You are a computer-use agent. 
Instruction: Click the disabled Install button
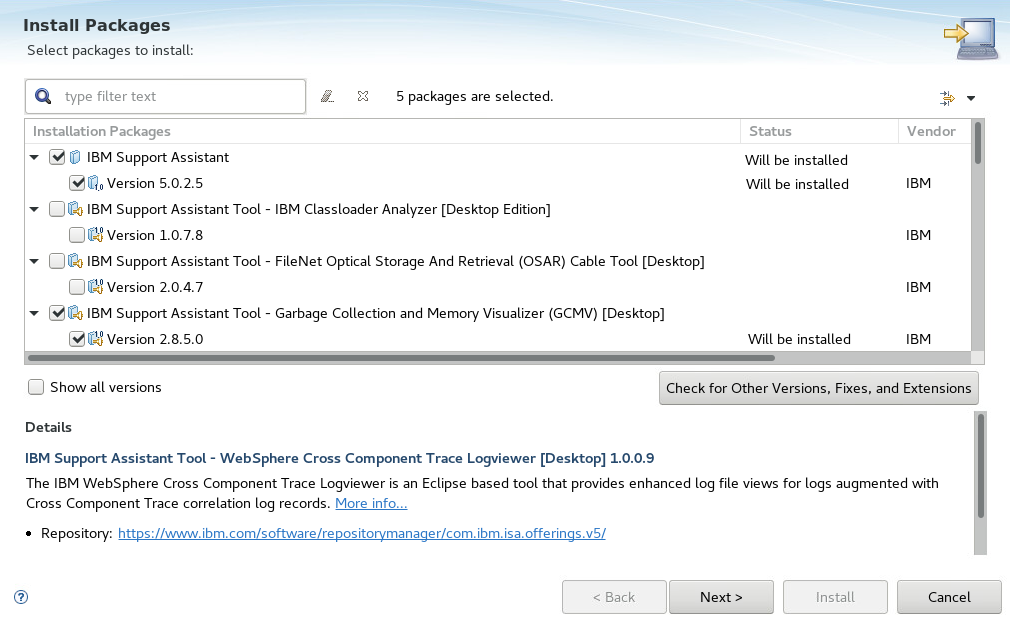point(835,597)
